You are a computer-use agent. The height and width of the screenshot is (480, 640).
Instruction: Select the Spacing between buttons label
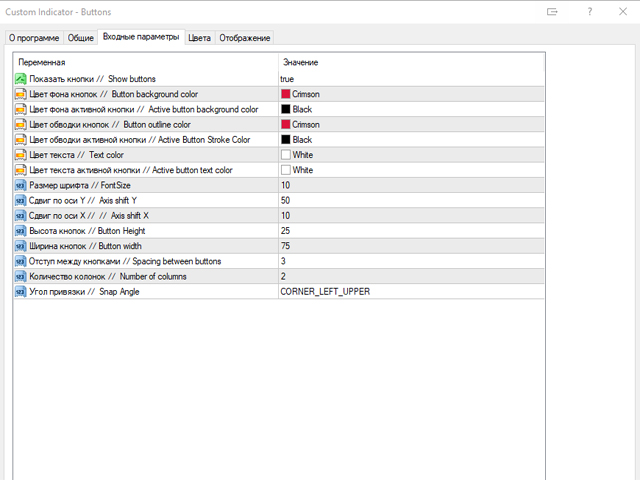125,261
